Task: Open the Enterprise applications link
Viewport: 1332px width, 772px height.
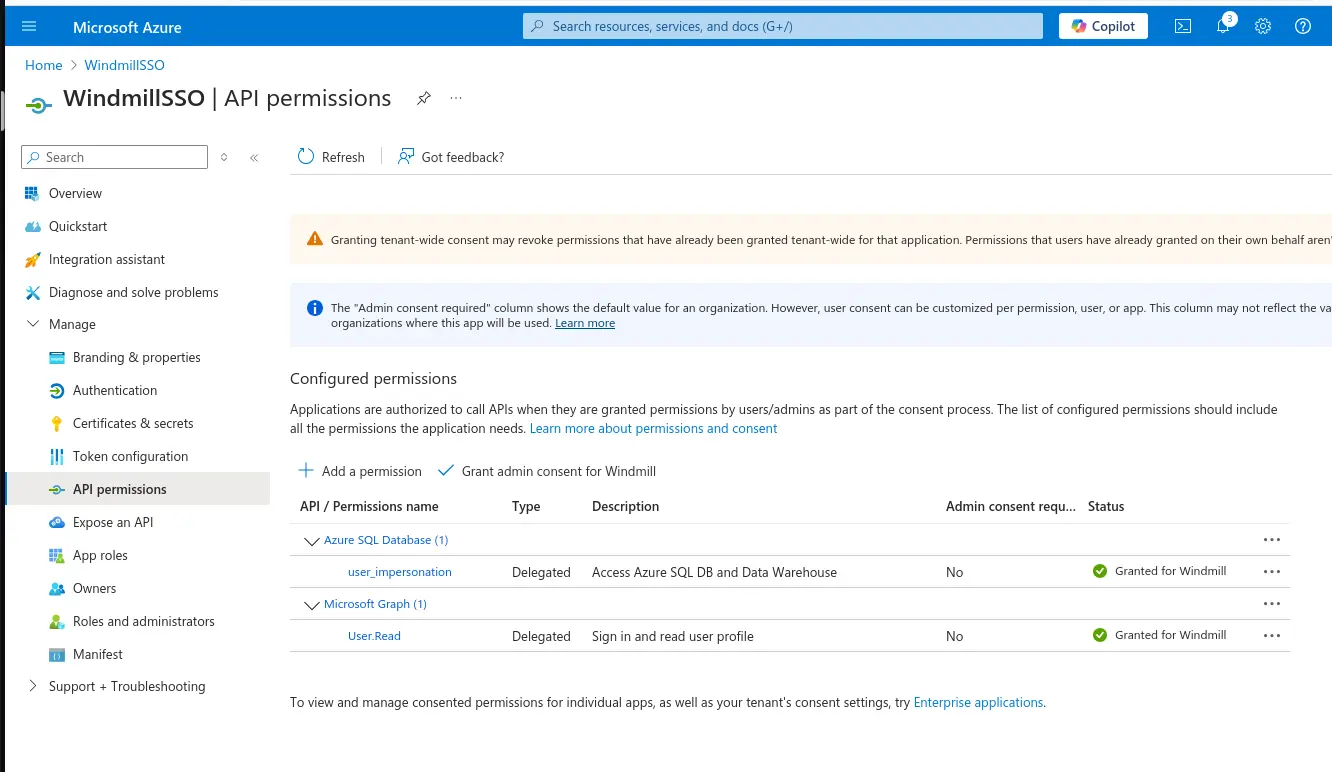Action: (978, 702)
